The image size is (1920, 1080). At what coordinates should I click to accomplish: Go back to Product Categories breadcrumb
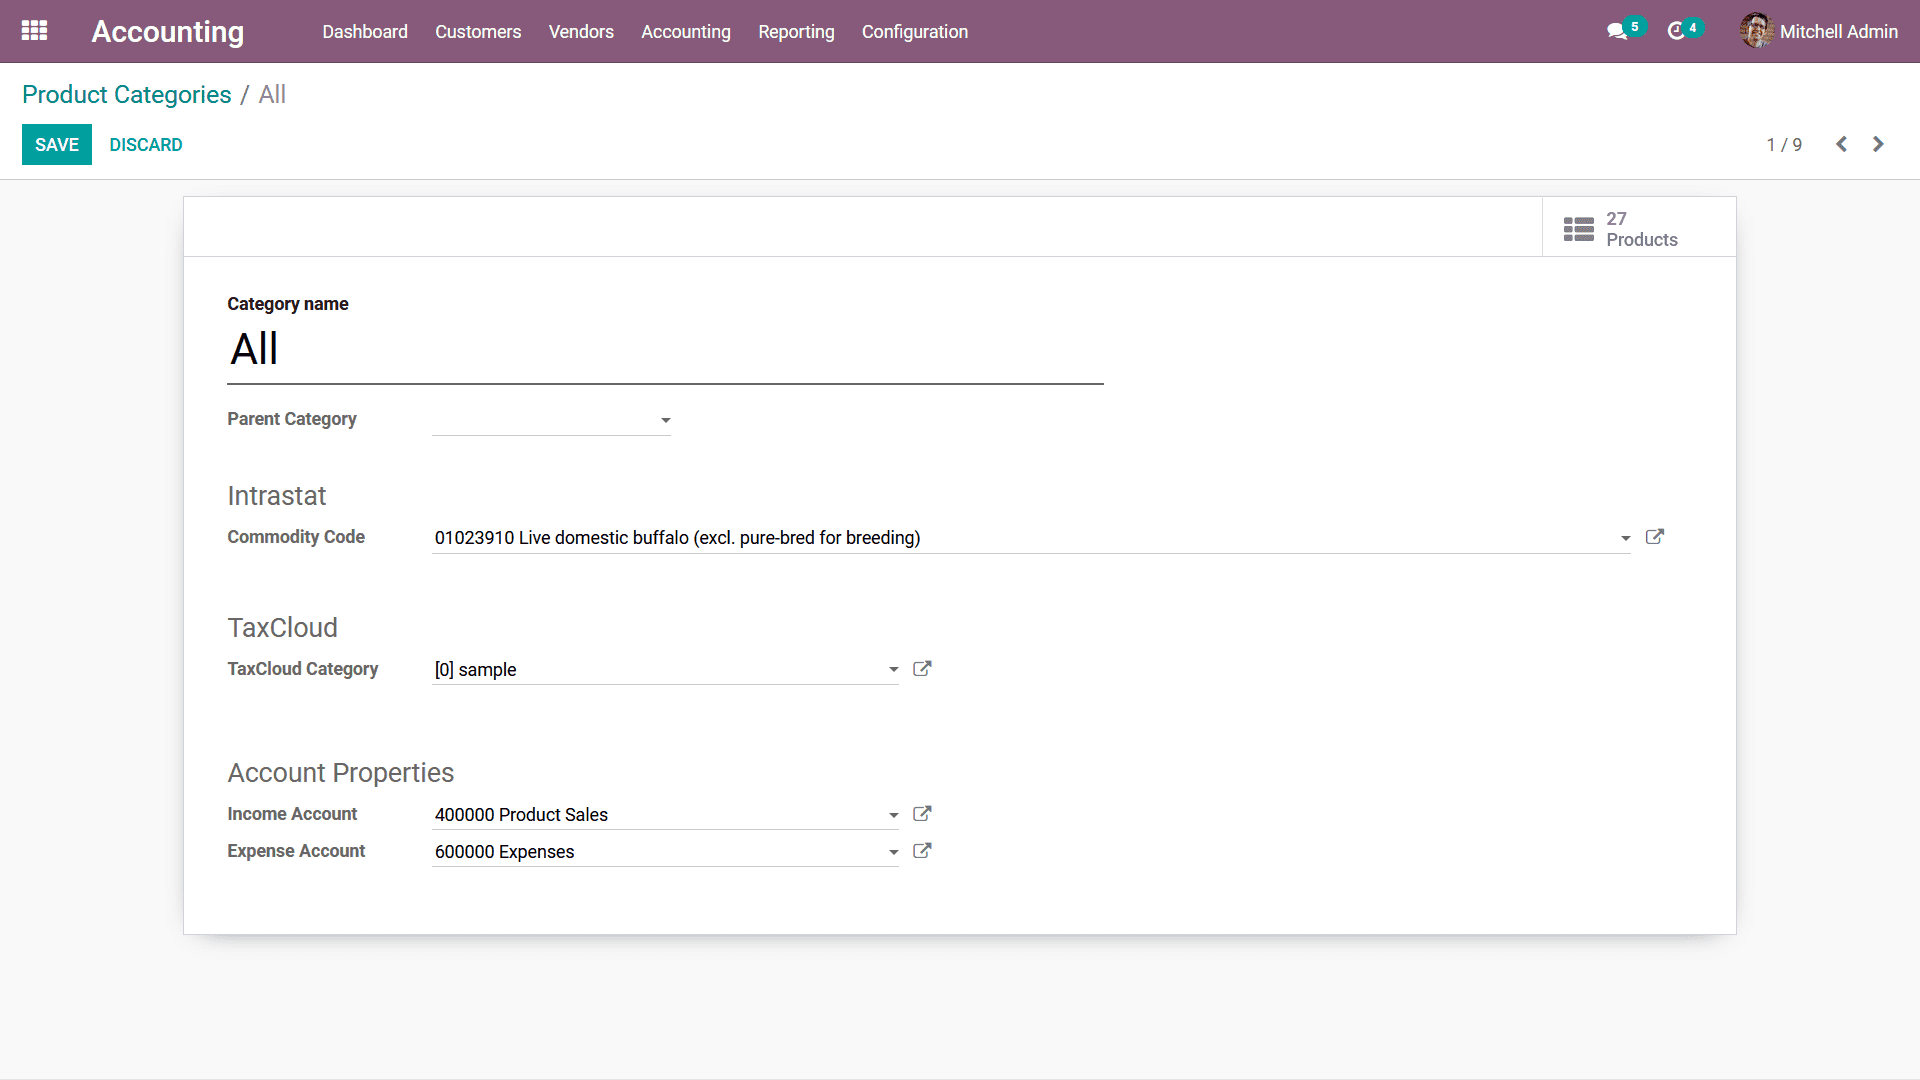[127, 95]
